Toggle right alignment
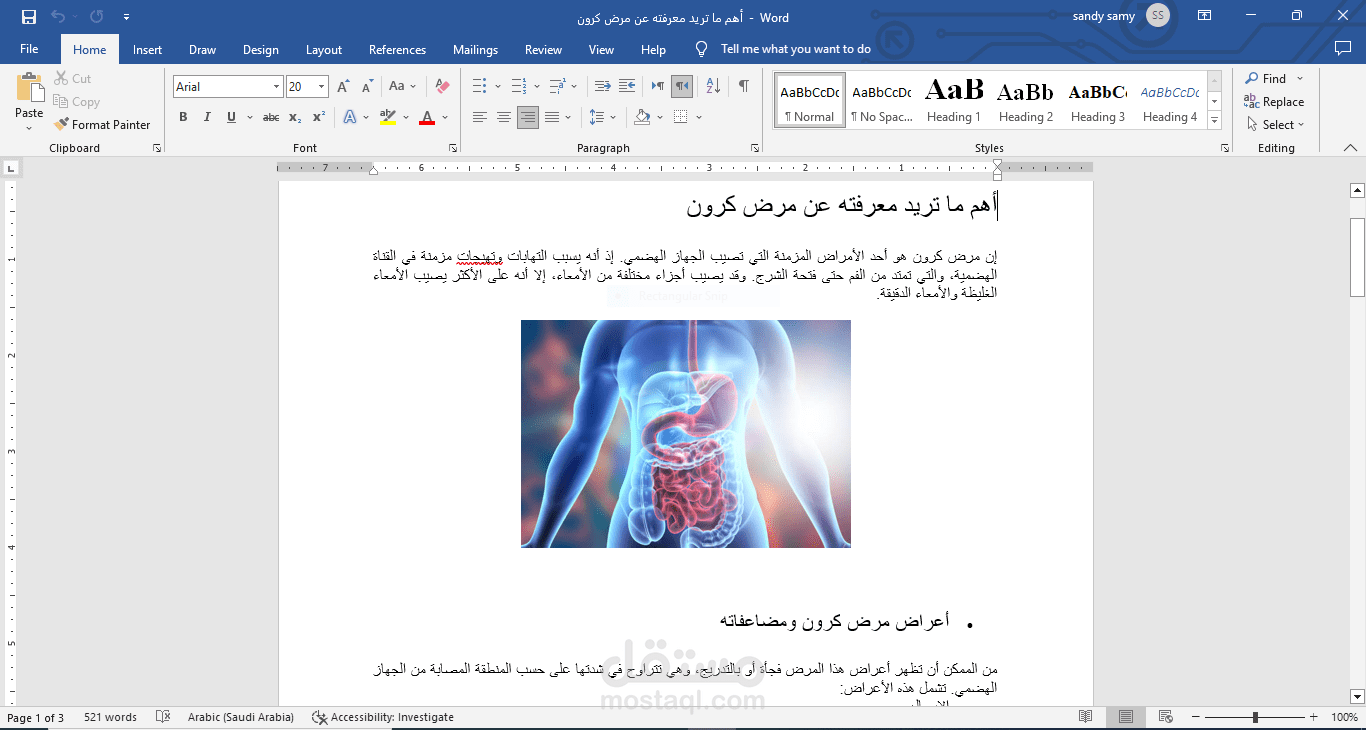 pyautogui.click(x=528, y=117)
